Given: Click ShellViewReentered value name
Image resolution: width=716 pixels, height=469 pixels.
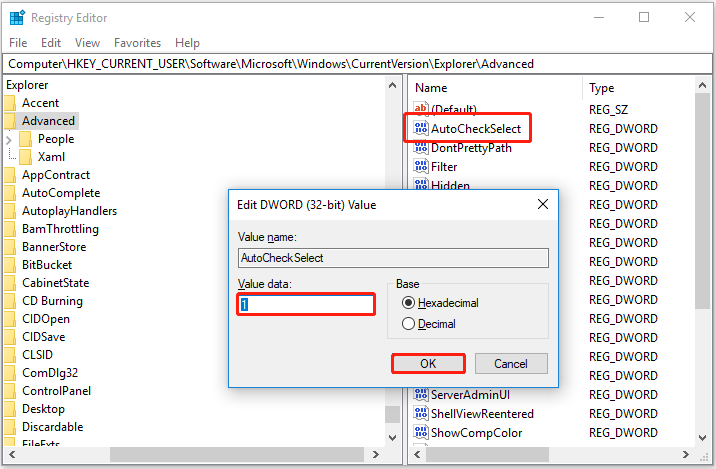Looking at the screenshot, I should pos(482,413).
